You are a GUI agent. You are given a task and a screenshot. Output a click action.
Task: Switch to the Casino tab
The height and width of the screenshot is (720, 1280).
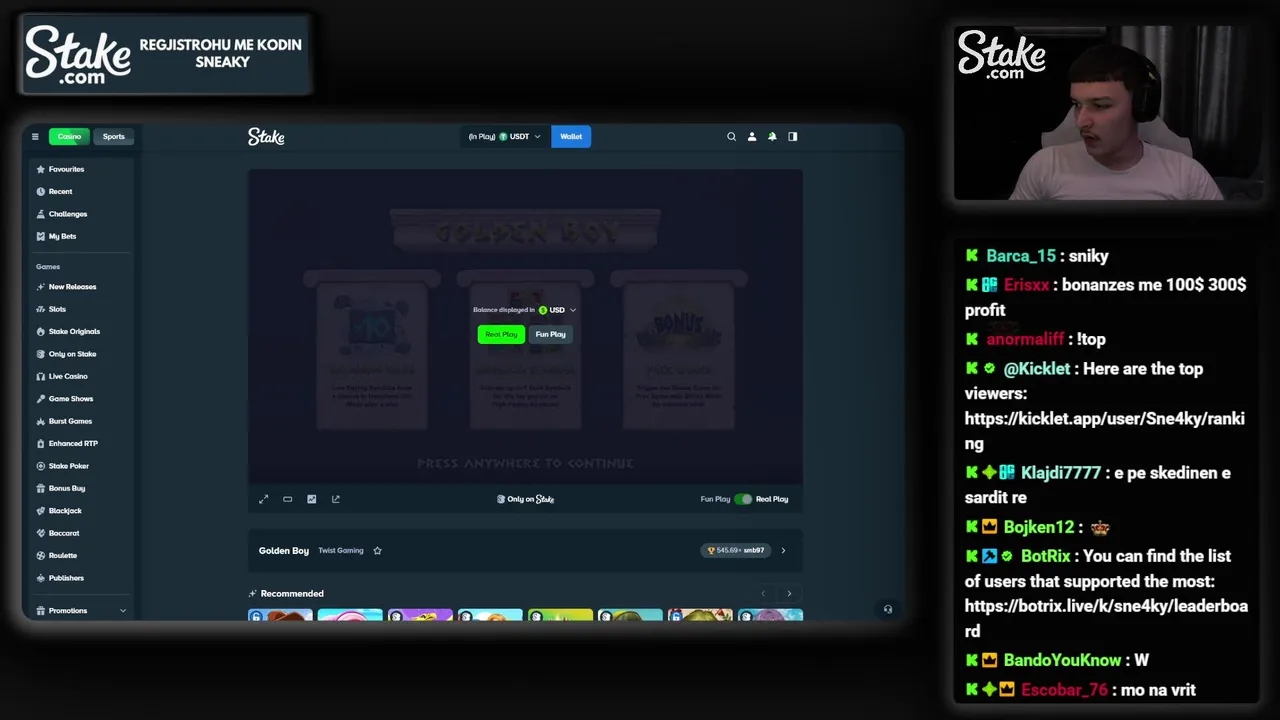69,137
